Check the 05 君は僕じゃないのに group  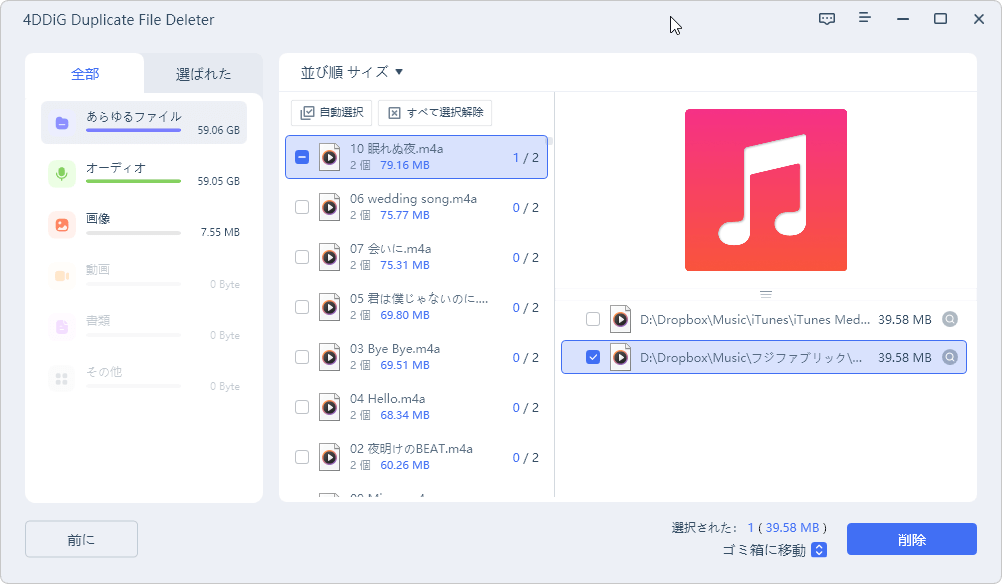point(302,307)
